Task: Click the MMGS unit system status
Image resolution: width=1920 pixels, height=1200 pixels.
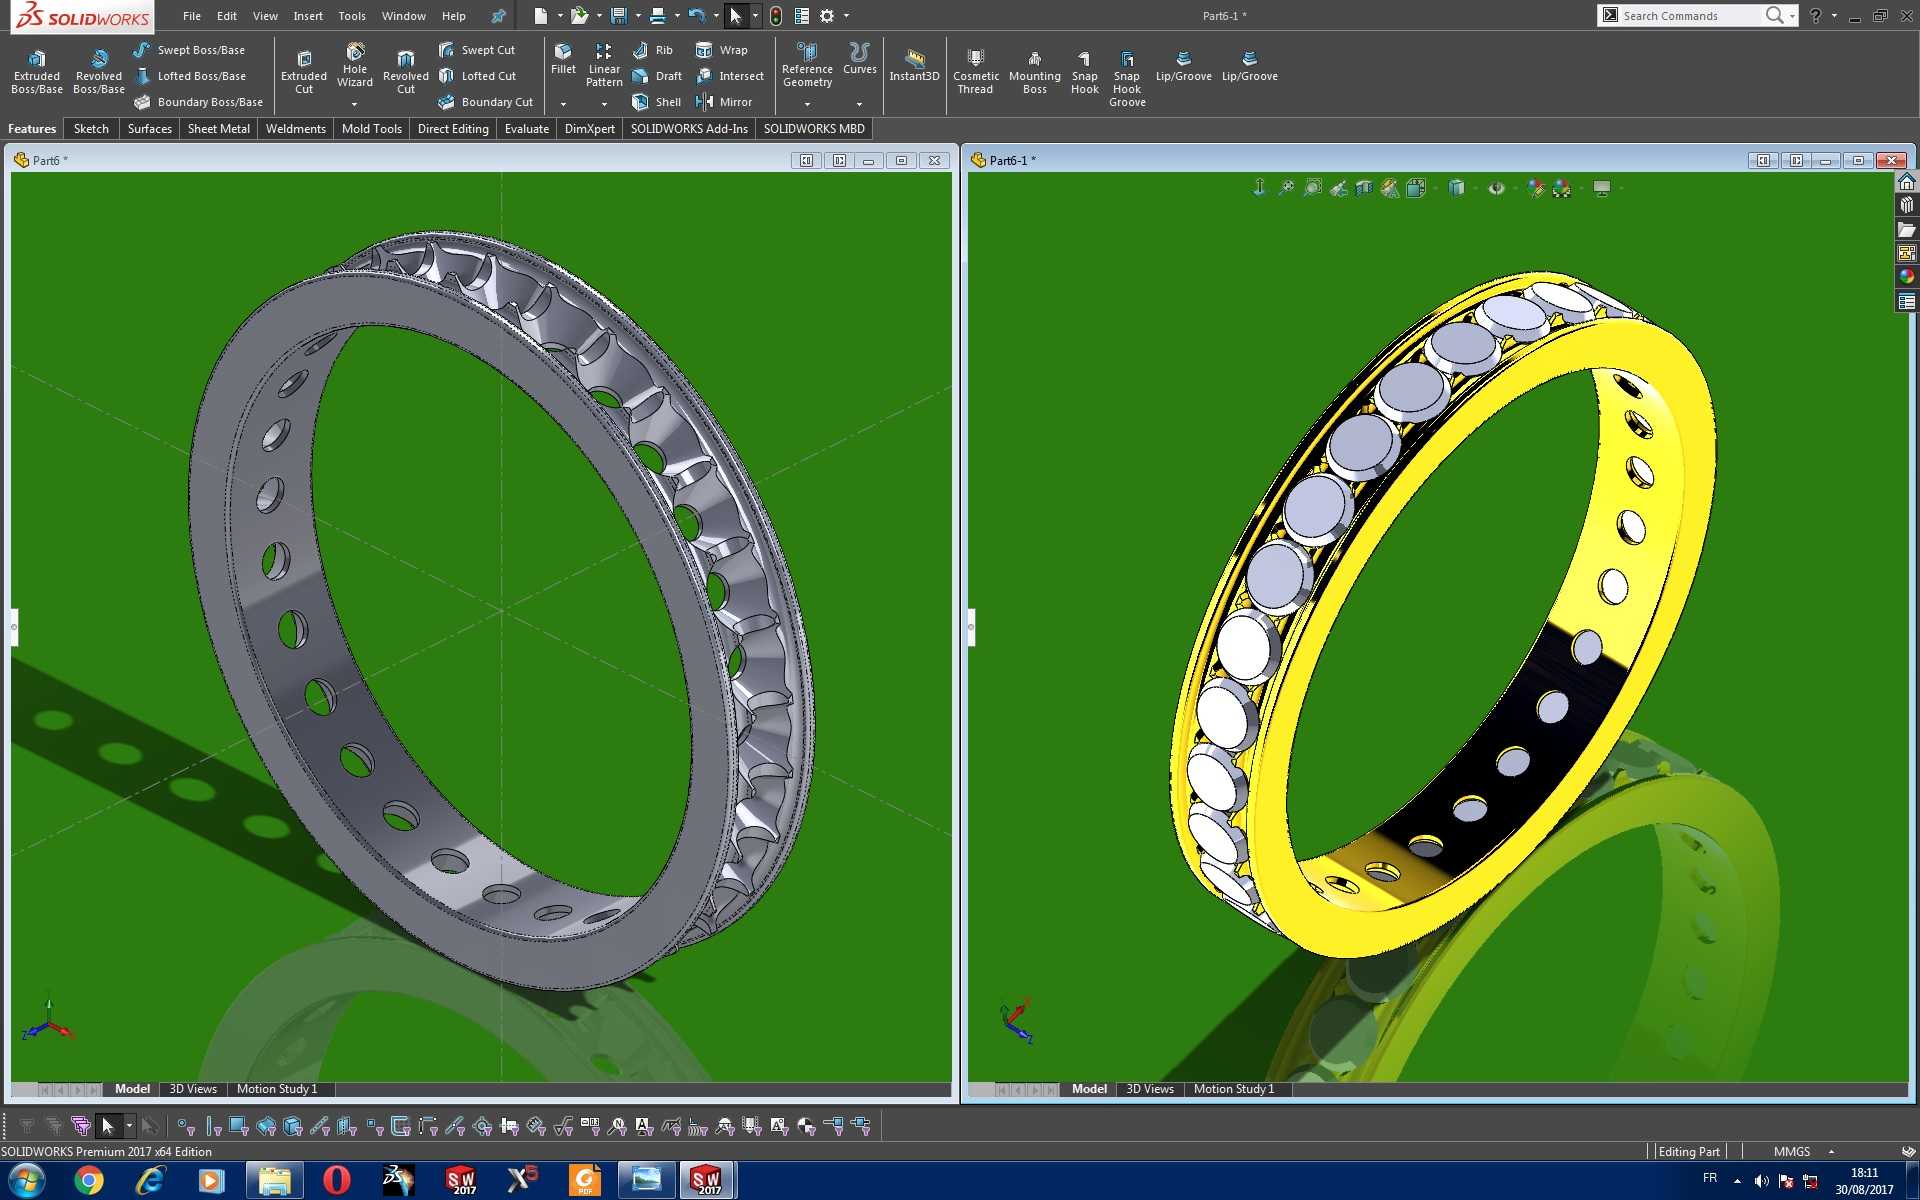Action: pos(1792,1152)
